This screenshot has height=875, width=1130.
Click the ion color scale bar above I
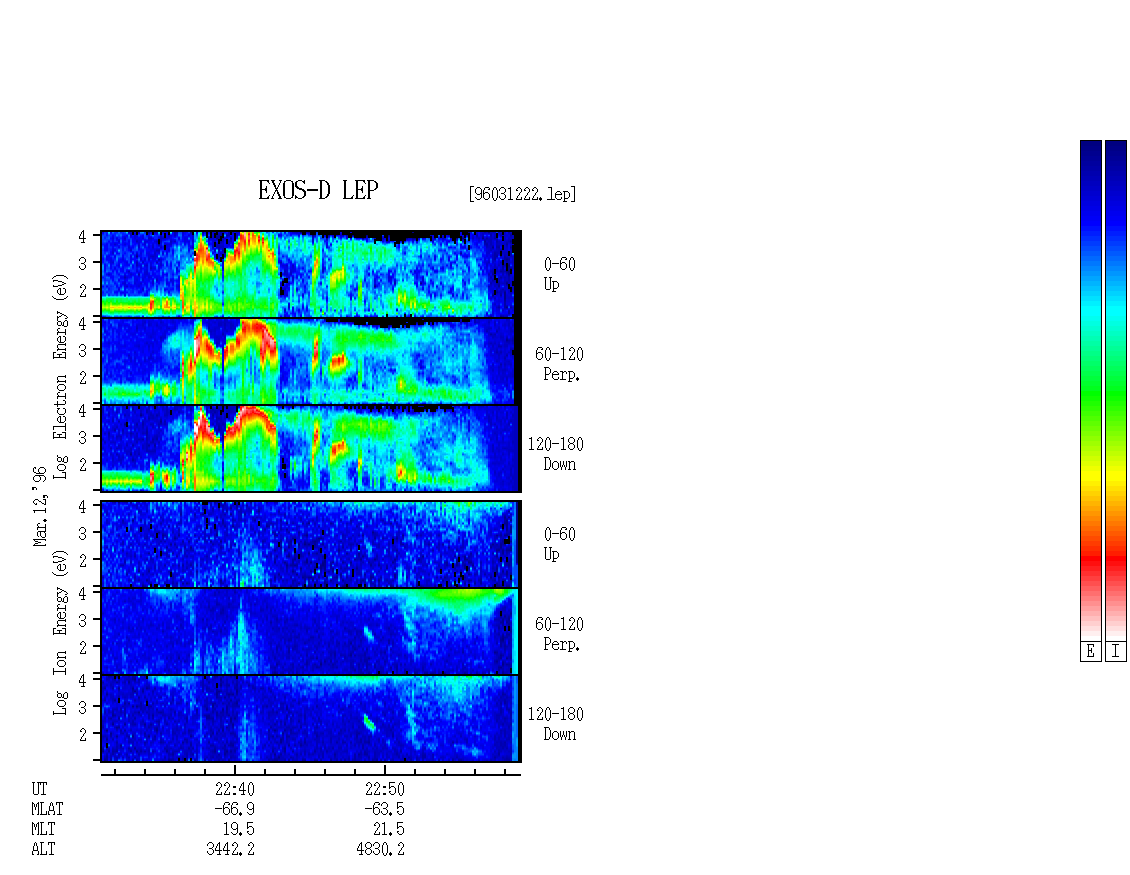coord(1116,390)
